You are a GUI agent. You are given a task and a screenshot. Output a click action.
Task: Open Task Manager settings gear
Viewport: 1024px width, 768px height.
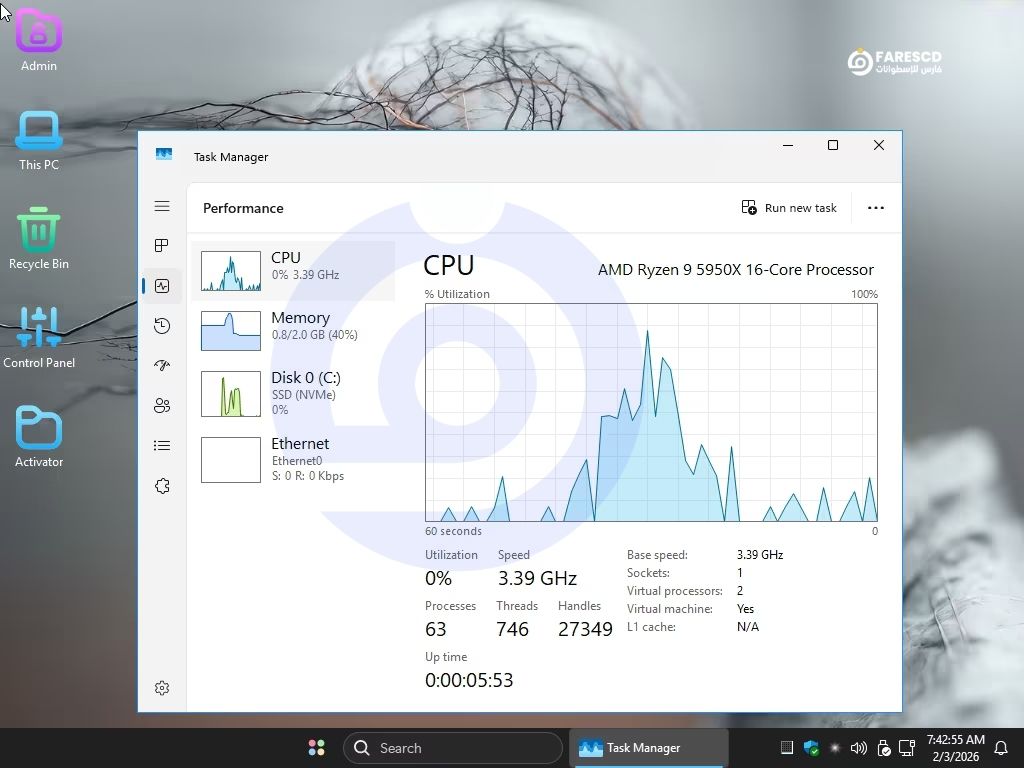[x=162, y=688]
